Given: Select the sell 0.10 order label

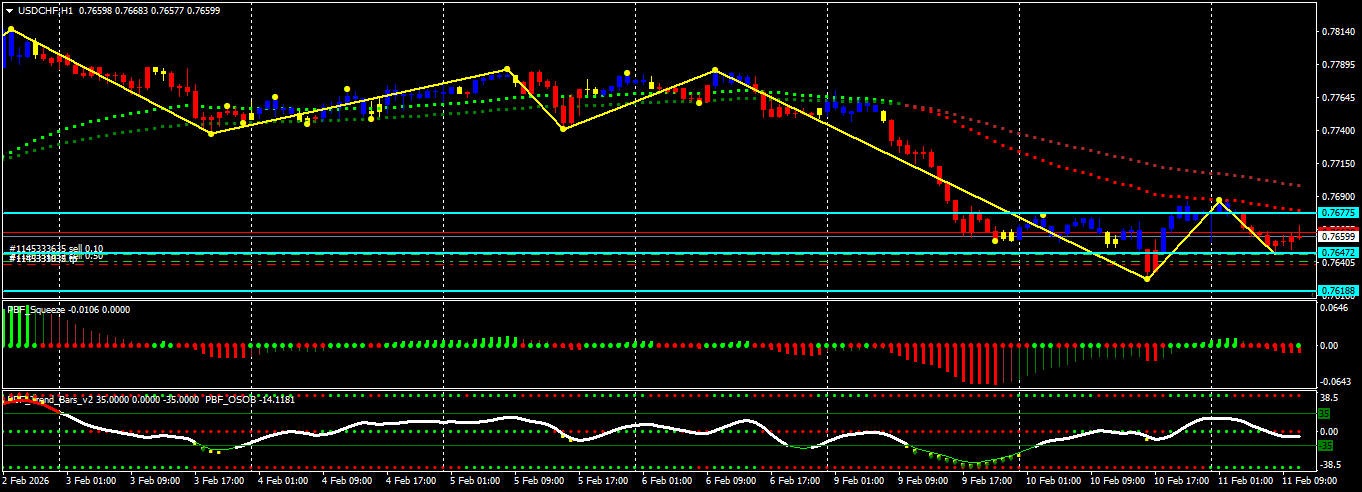Looking at the screenshot, I should (x=56, y=248).
